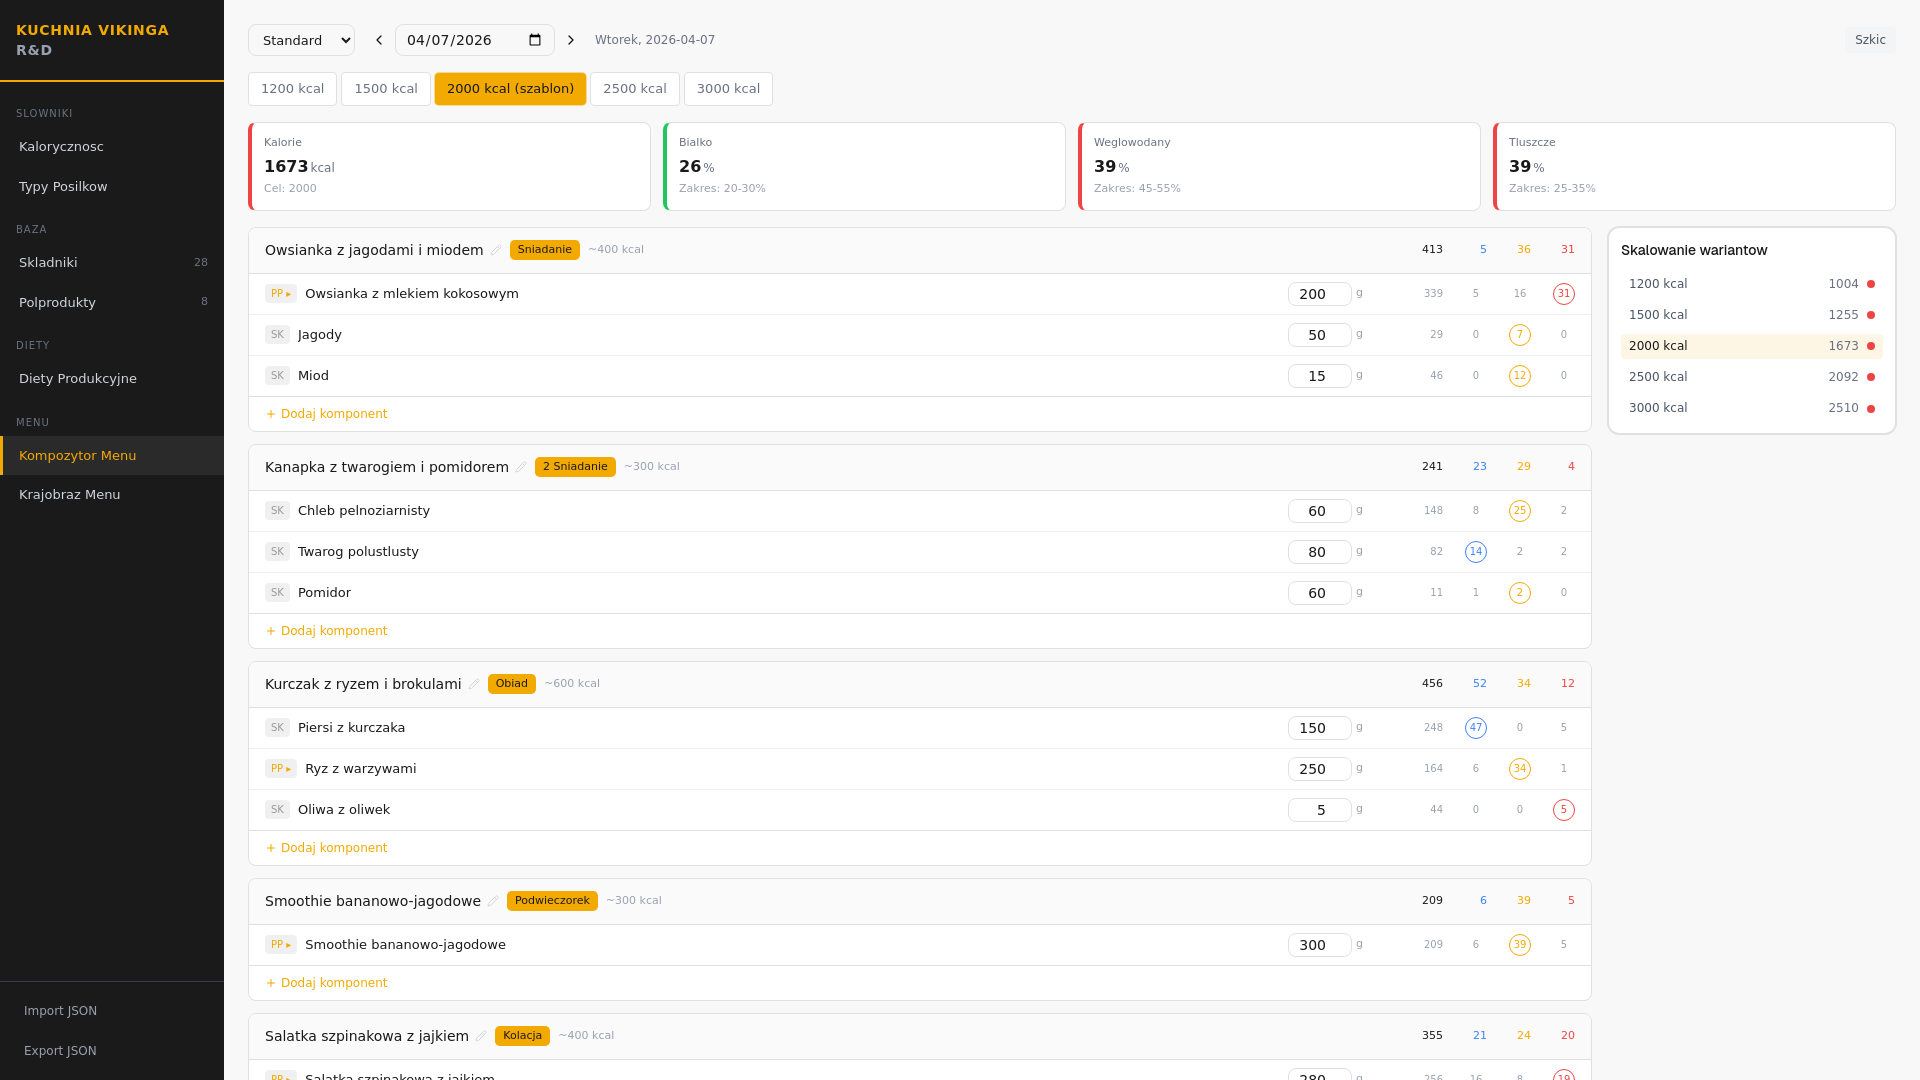Image resolution: width=1920 pixels, height=1080 pixels.
Task: Edit name of Kanapka z twarogiem i pomidorem
Action: pyautogui.click(x=521, y=467)
